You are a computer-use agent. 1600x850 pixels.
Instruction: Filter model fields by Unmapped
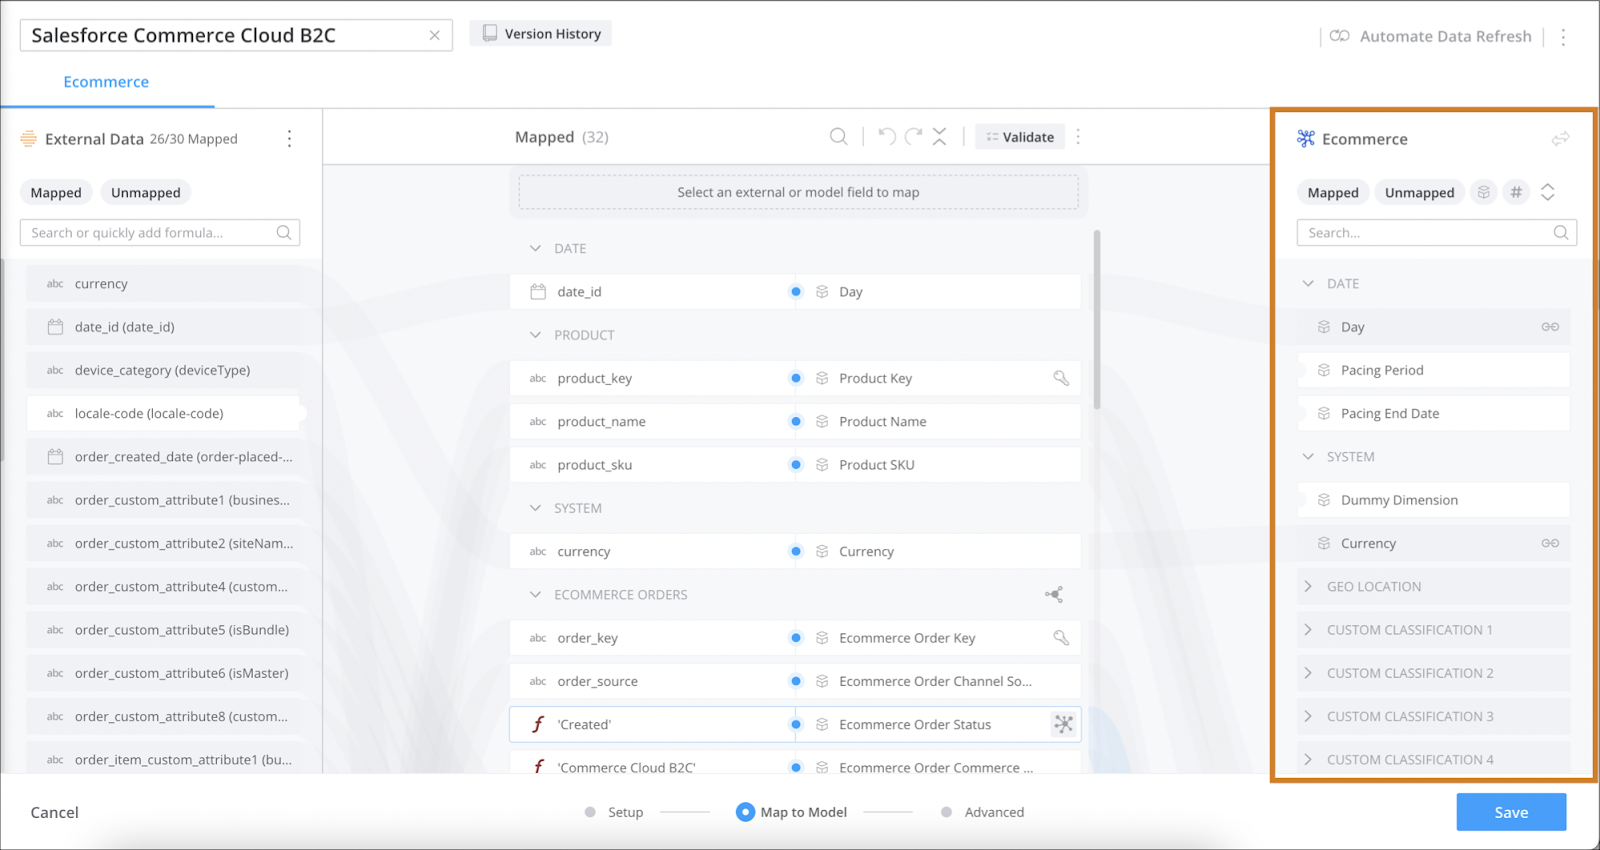[1420, 193]
